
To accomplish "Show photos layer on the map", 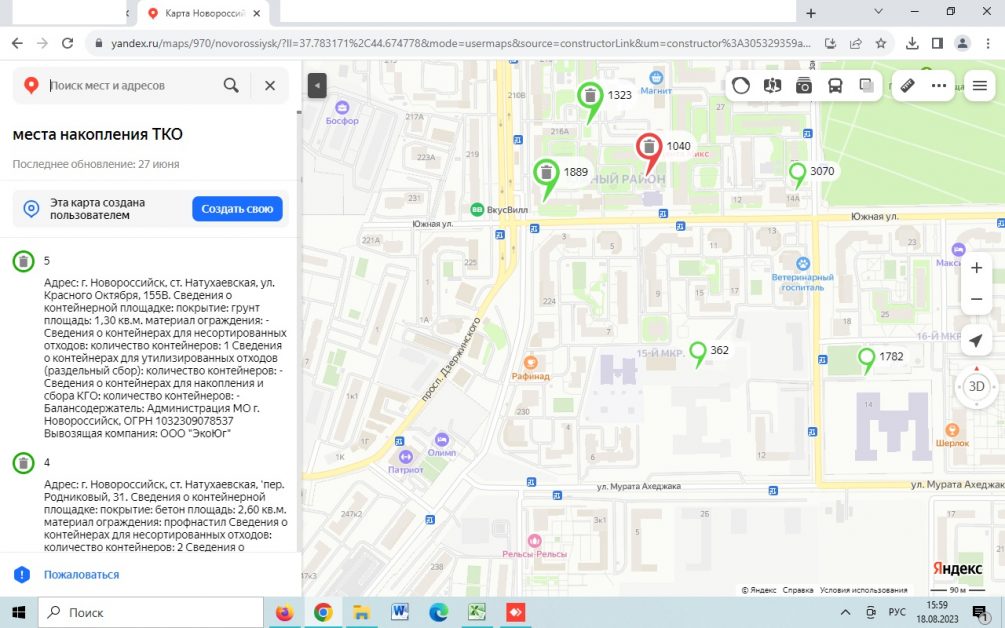I will tap(804, 86).
